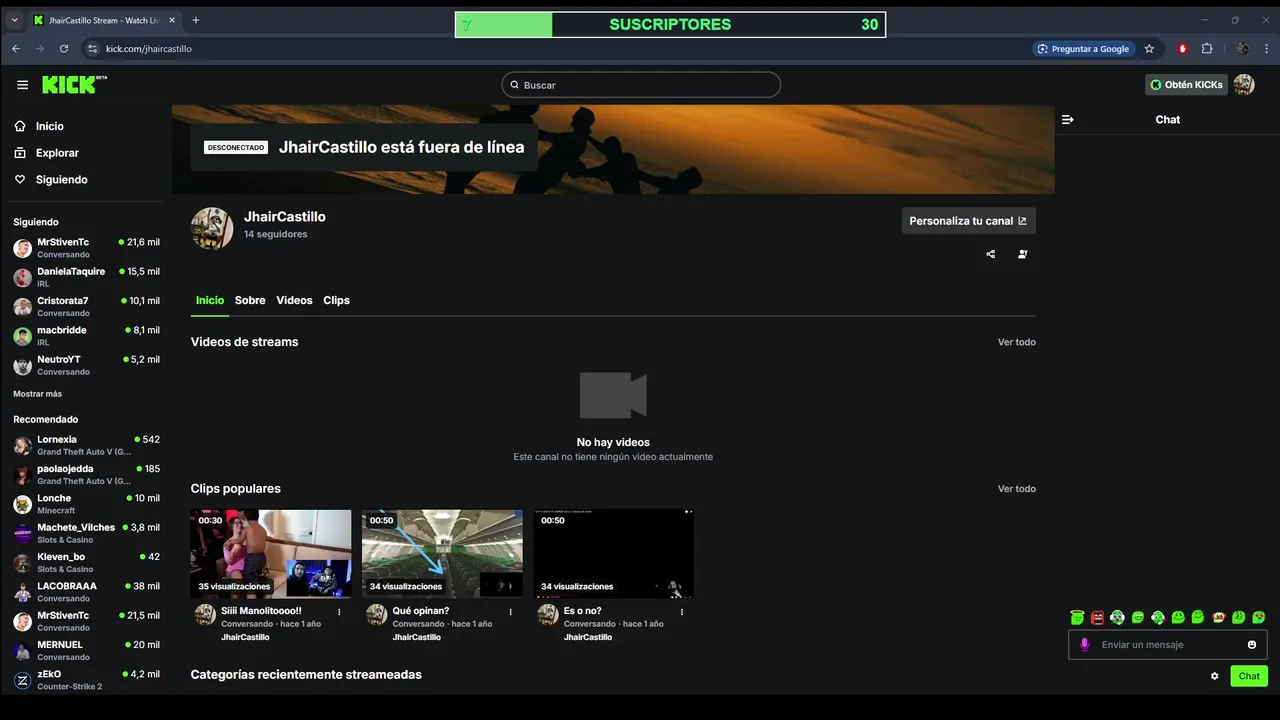Click the site info icon in address bar
This screenshot has height=720, width=1280.
93,48
